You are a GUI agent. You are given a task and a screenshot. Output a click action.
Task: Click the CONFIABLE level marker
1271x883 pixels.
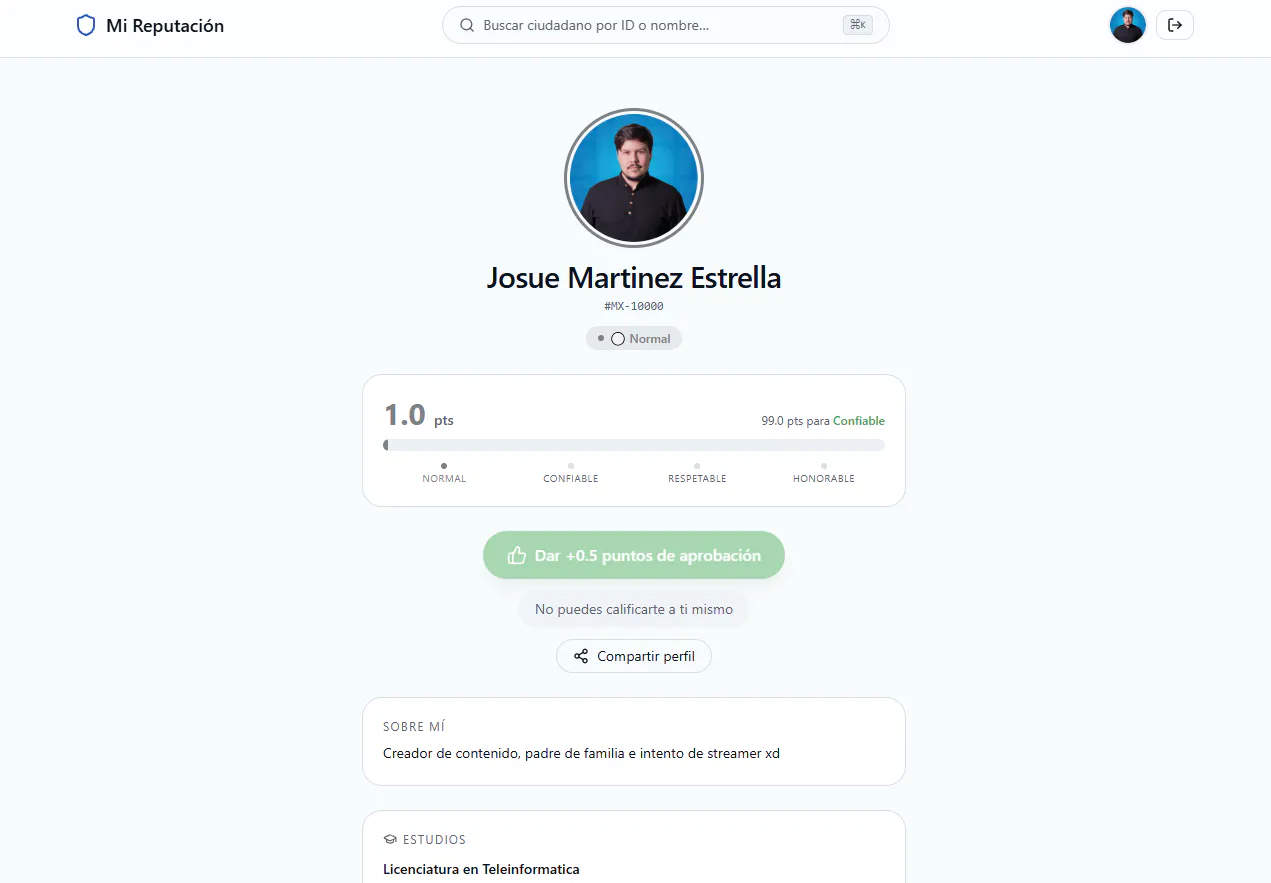point(571,473)
